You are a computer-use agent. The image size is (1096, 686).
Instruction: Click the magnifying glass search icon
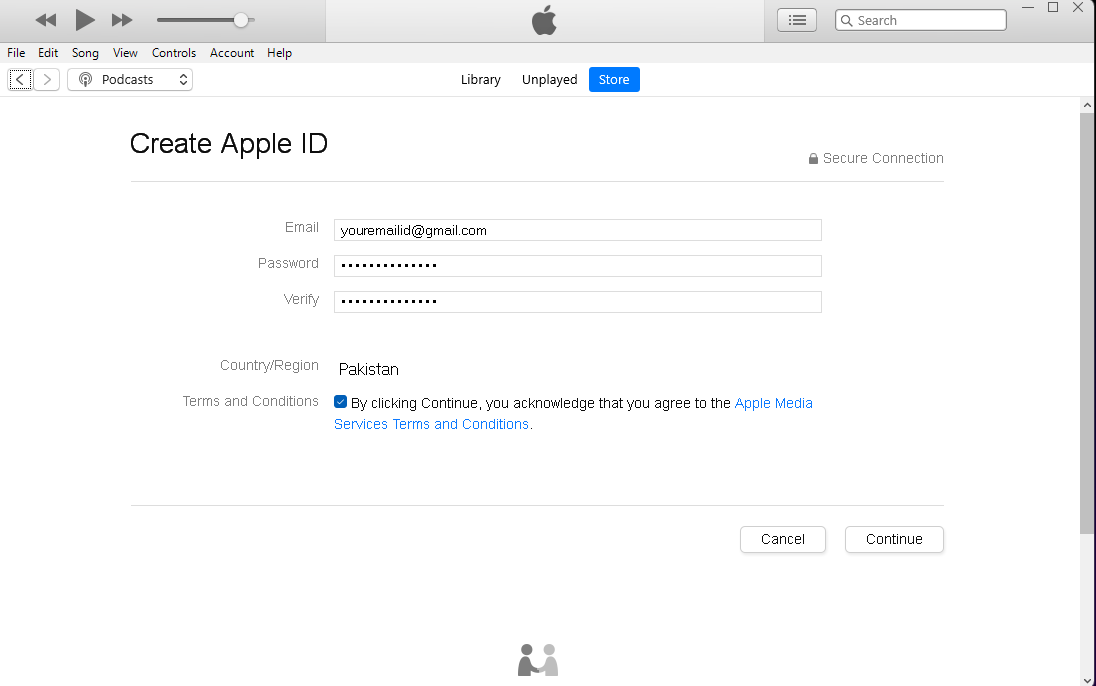846,20
